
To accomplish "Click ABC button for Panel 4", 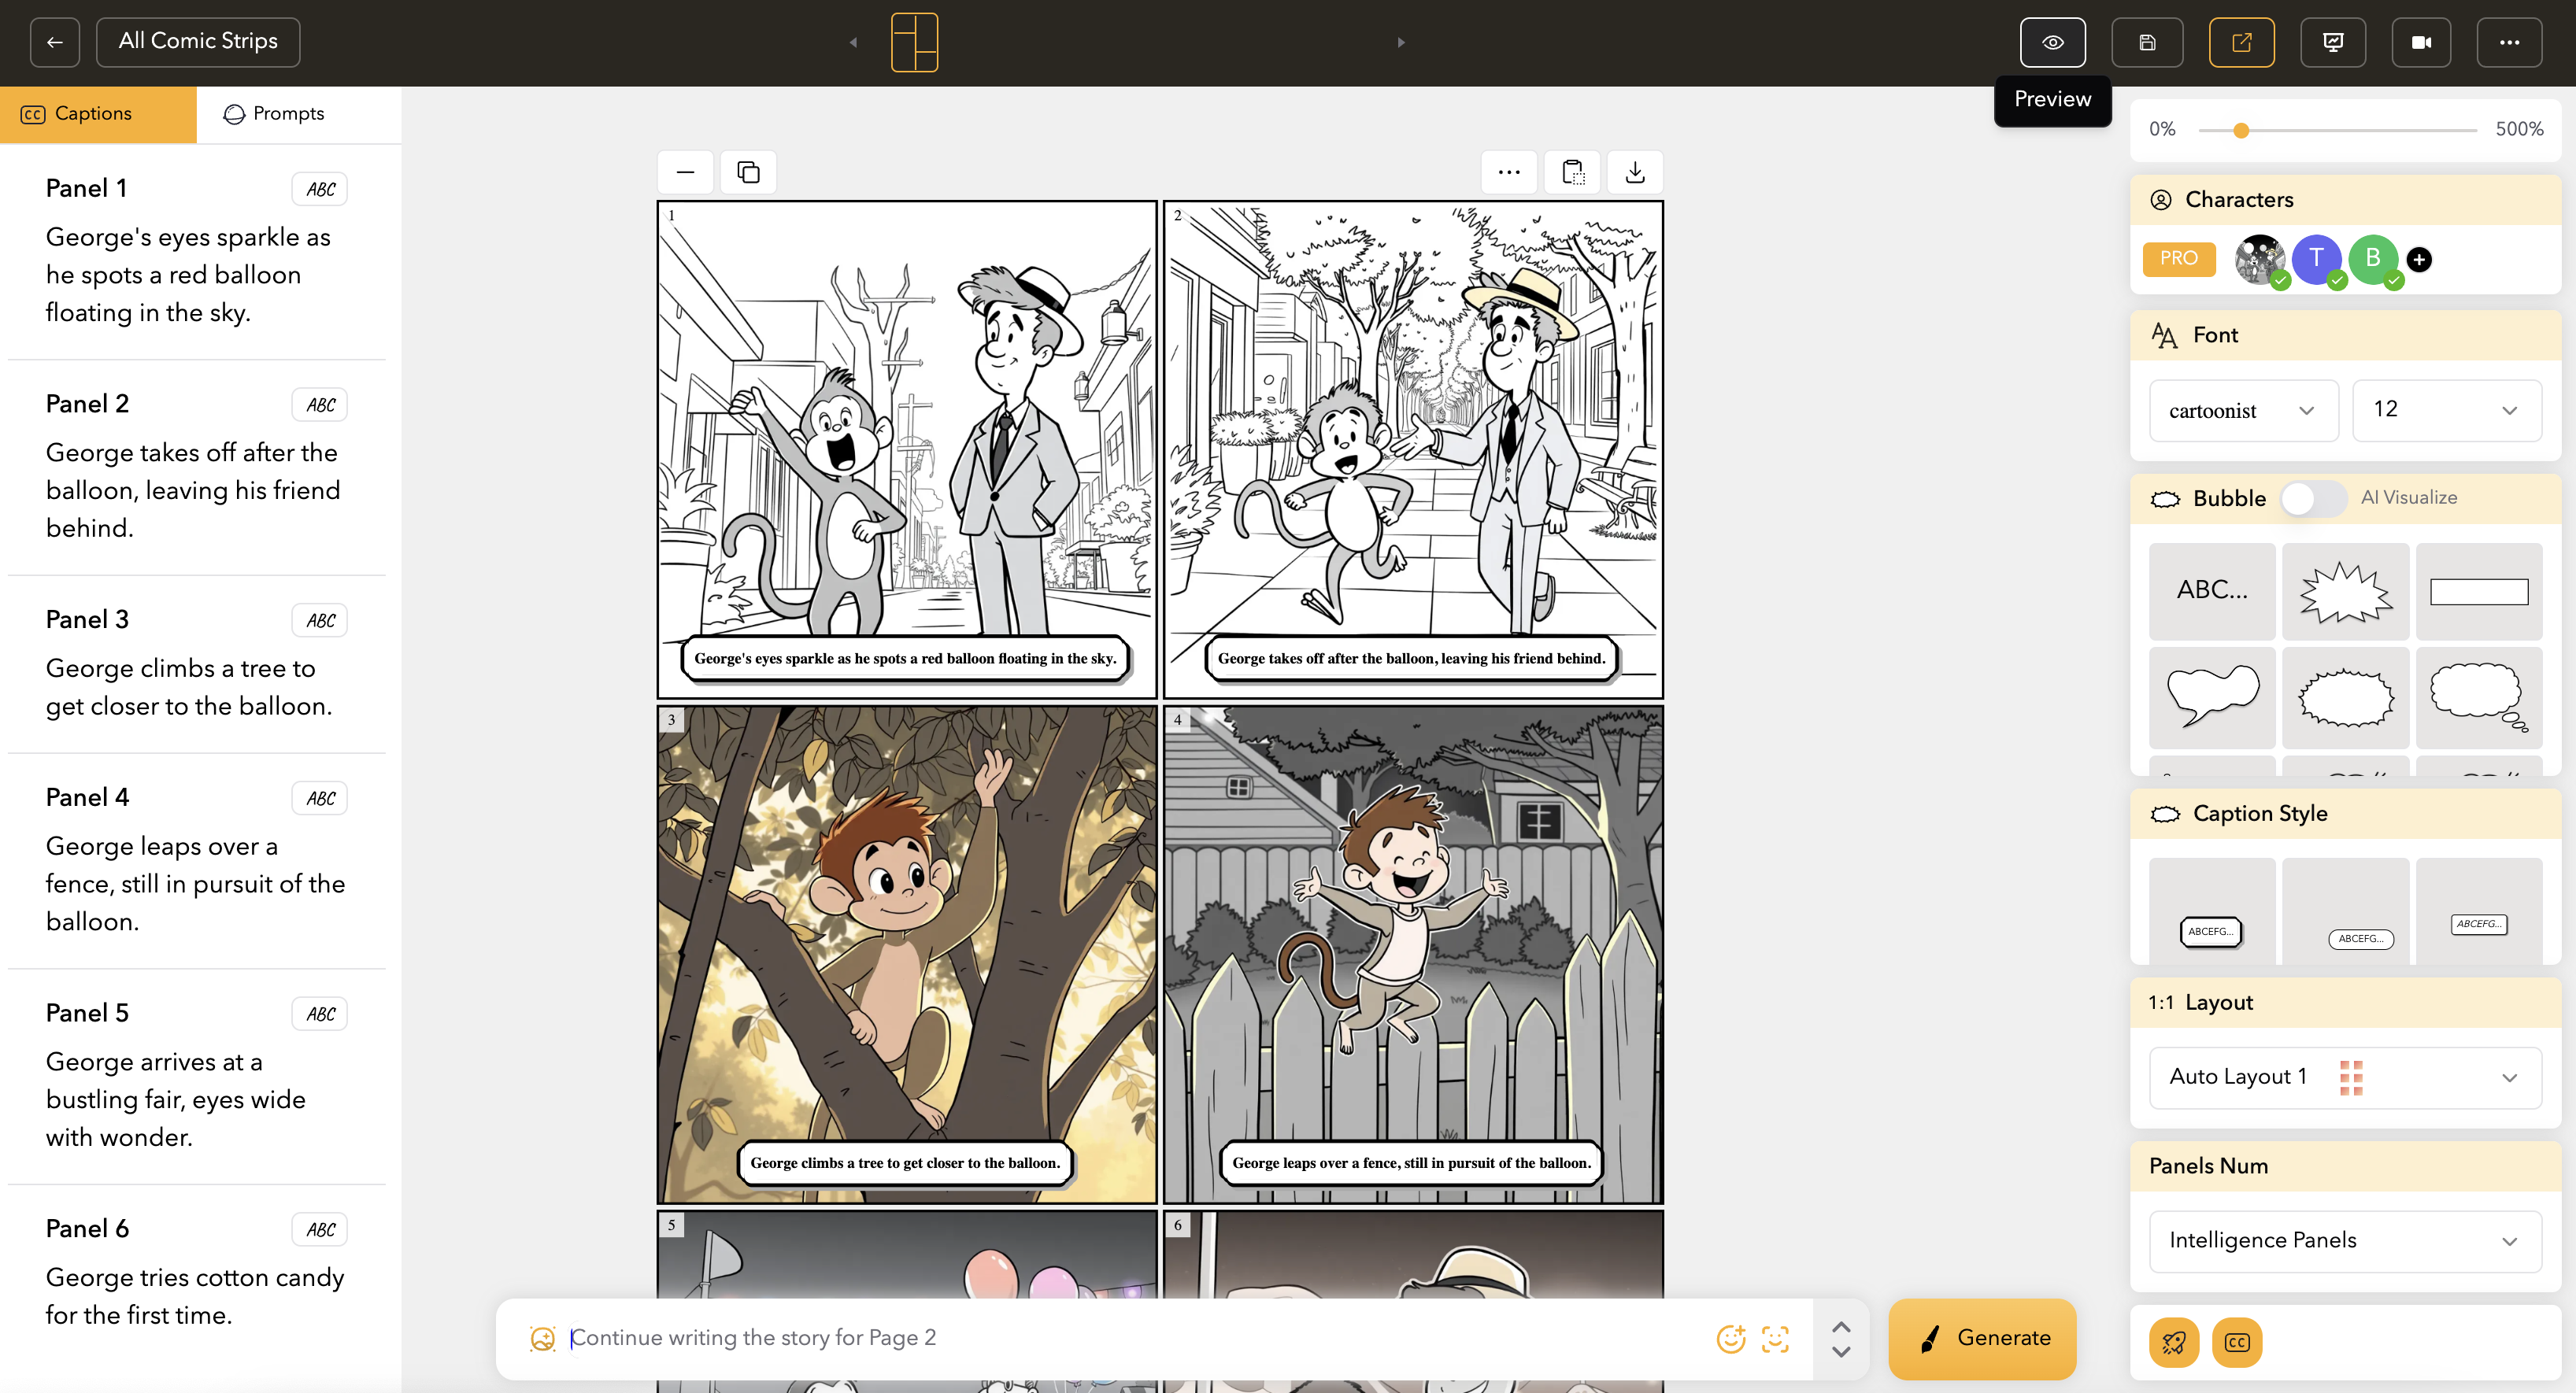I will click(x=320, y=798).
